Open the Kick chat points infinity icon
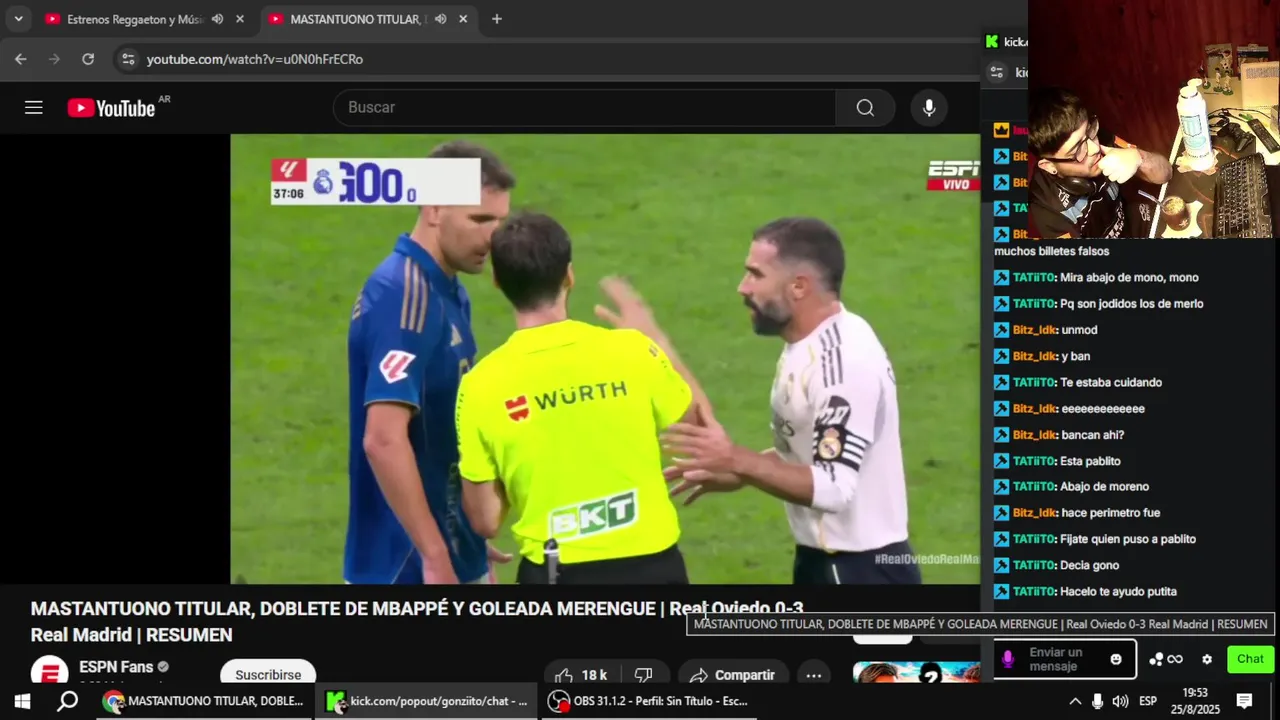The width and height of the screenshot is (1280, 720). click(1166, 659)
